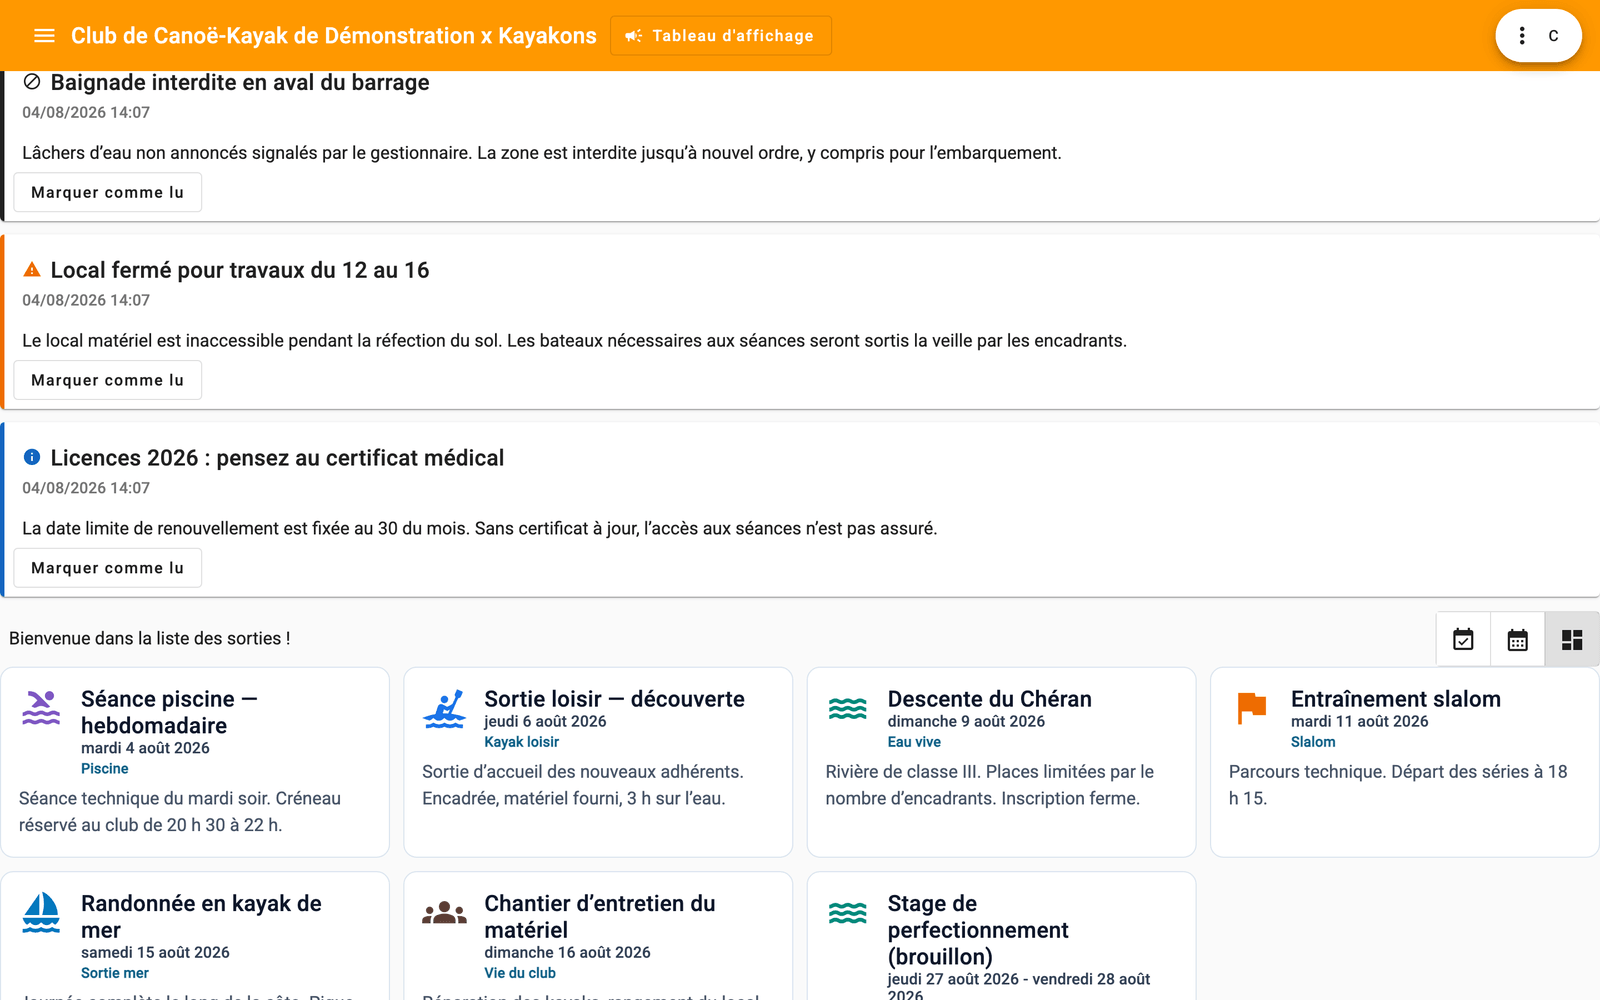Click the kayaker icon on Sortie loisir card

click(x=444, y=708)
